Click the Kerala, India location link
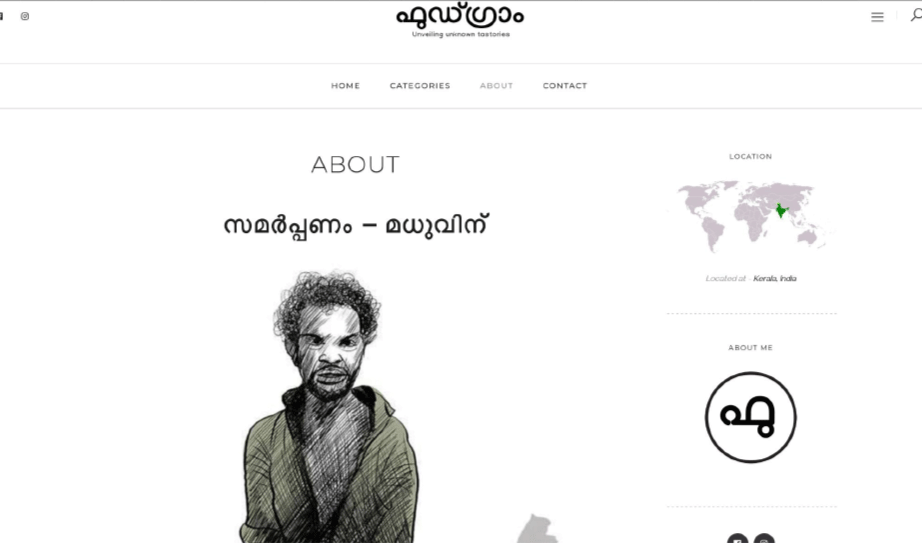This screenshot has width=922, height=543. point(774,278)
